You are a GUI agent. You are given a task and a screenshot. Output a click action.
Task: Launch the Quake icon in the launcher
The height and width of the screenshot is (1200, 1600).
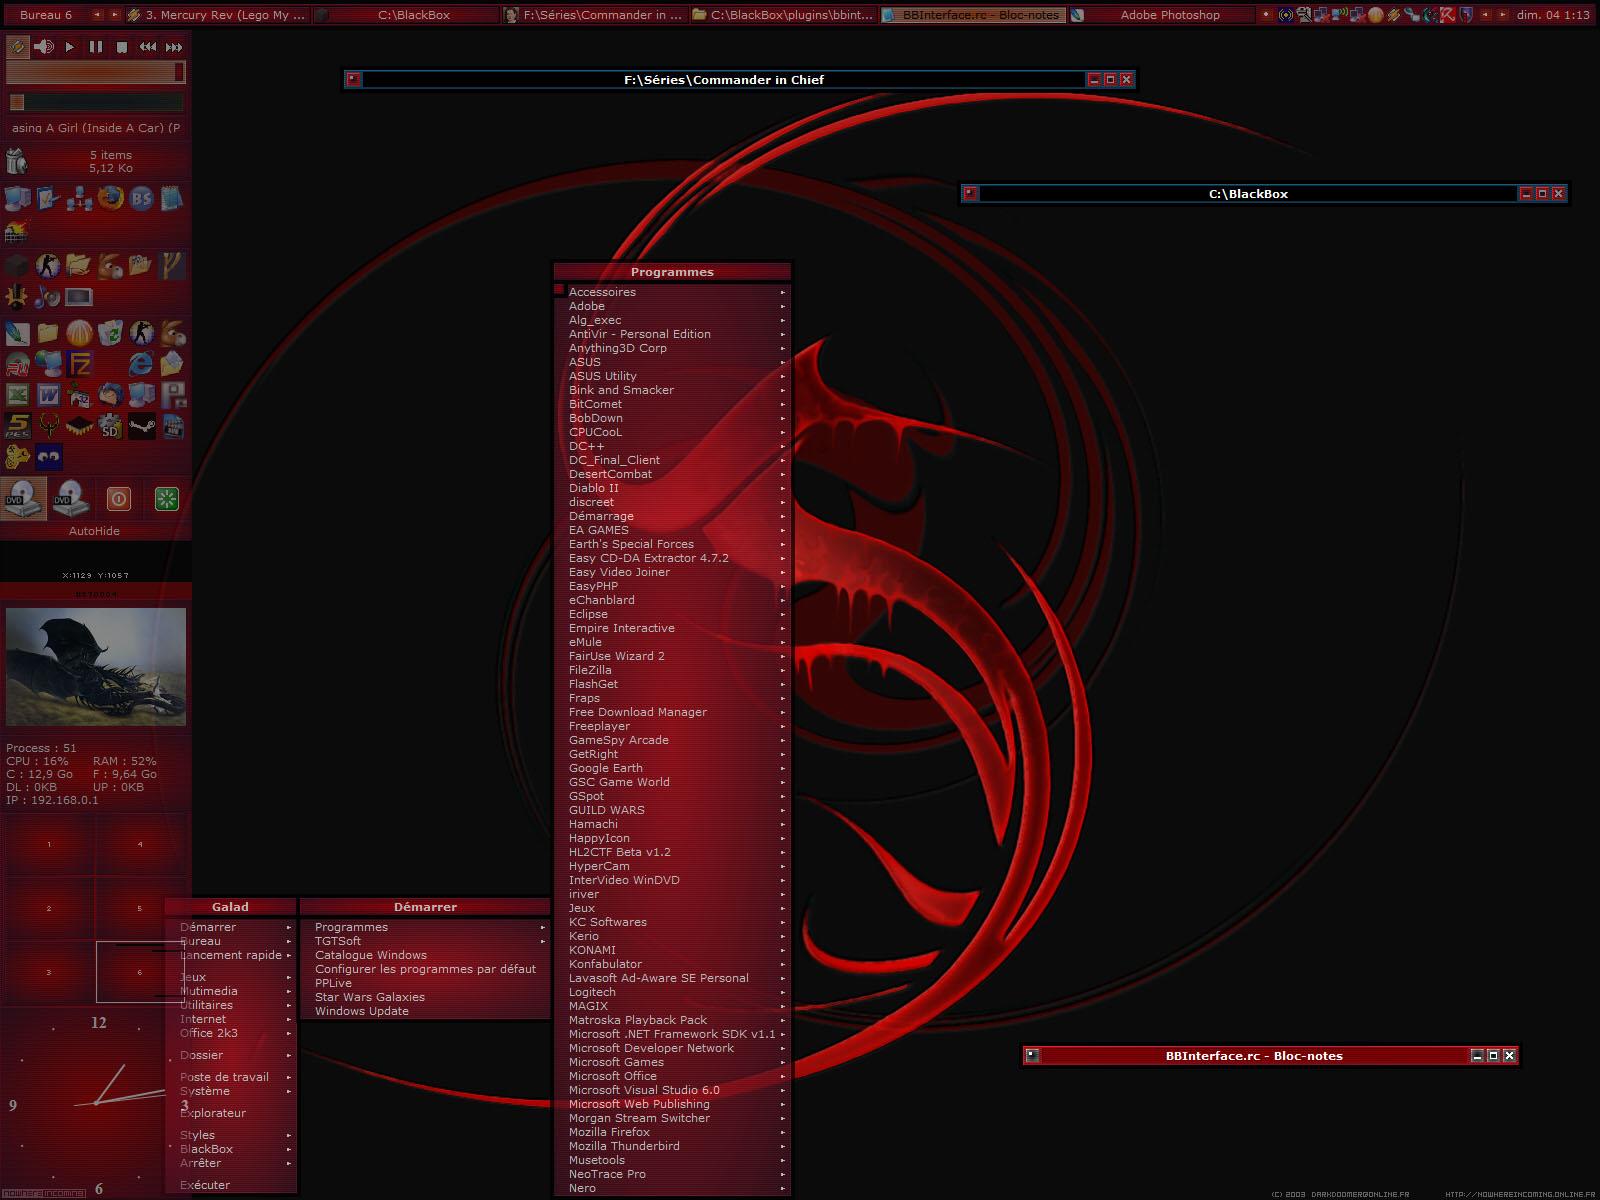tap(49, 427)
